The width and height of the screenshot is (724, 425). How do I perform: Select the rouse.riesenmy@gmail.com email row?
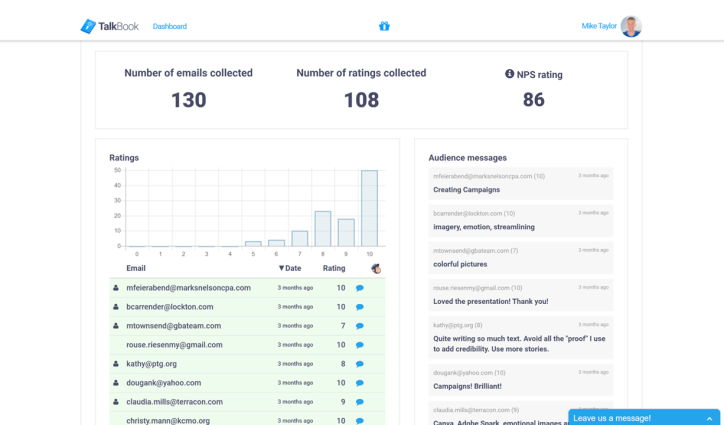(x=174, y=345)
